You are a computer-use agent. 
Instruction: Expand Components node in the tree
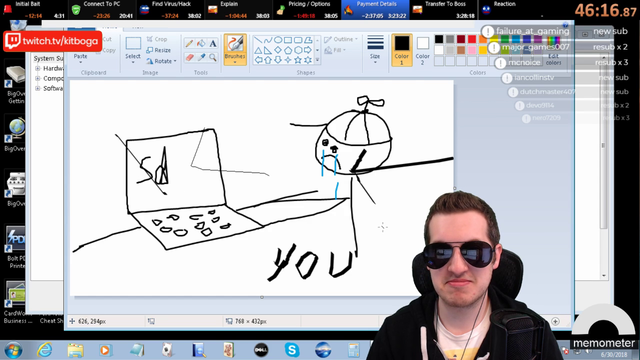coord(38,78)
